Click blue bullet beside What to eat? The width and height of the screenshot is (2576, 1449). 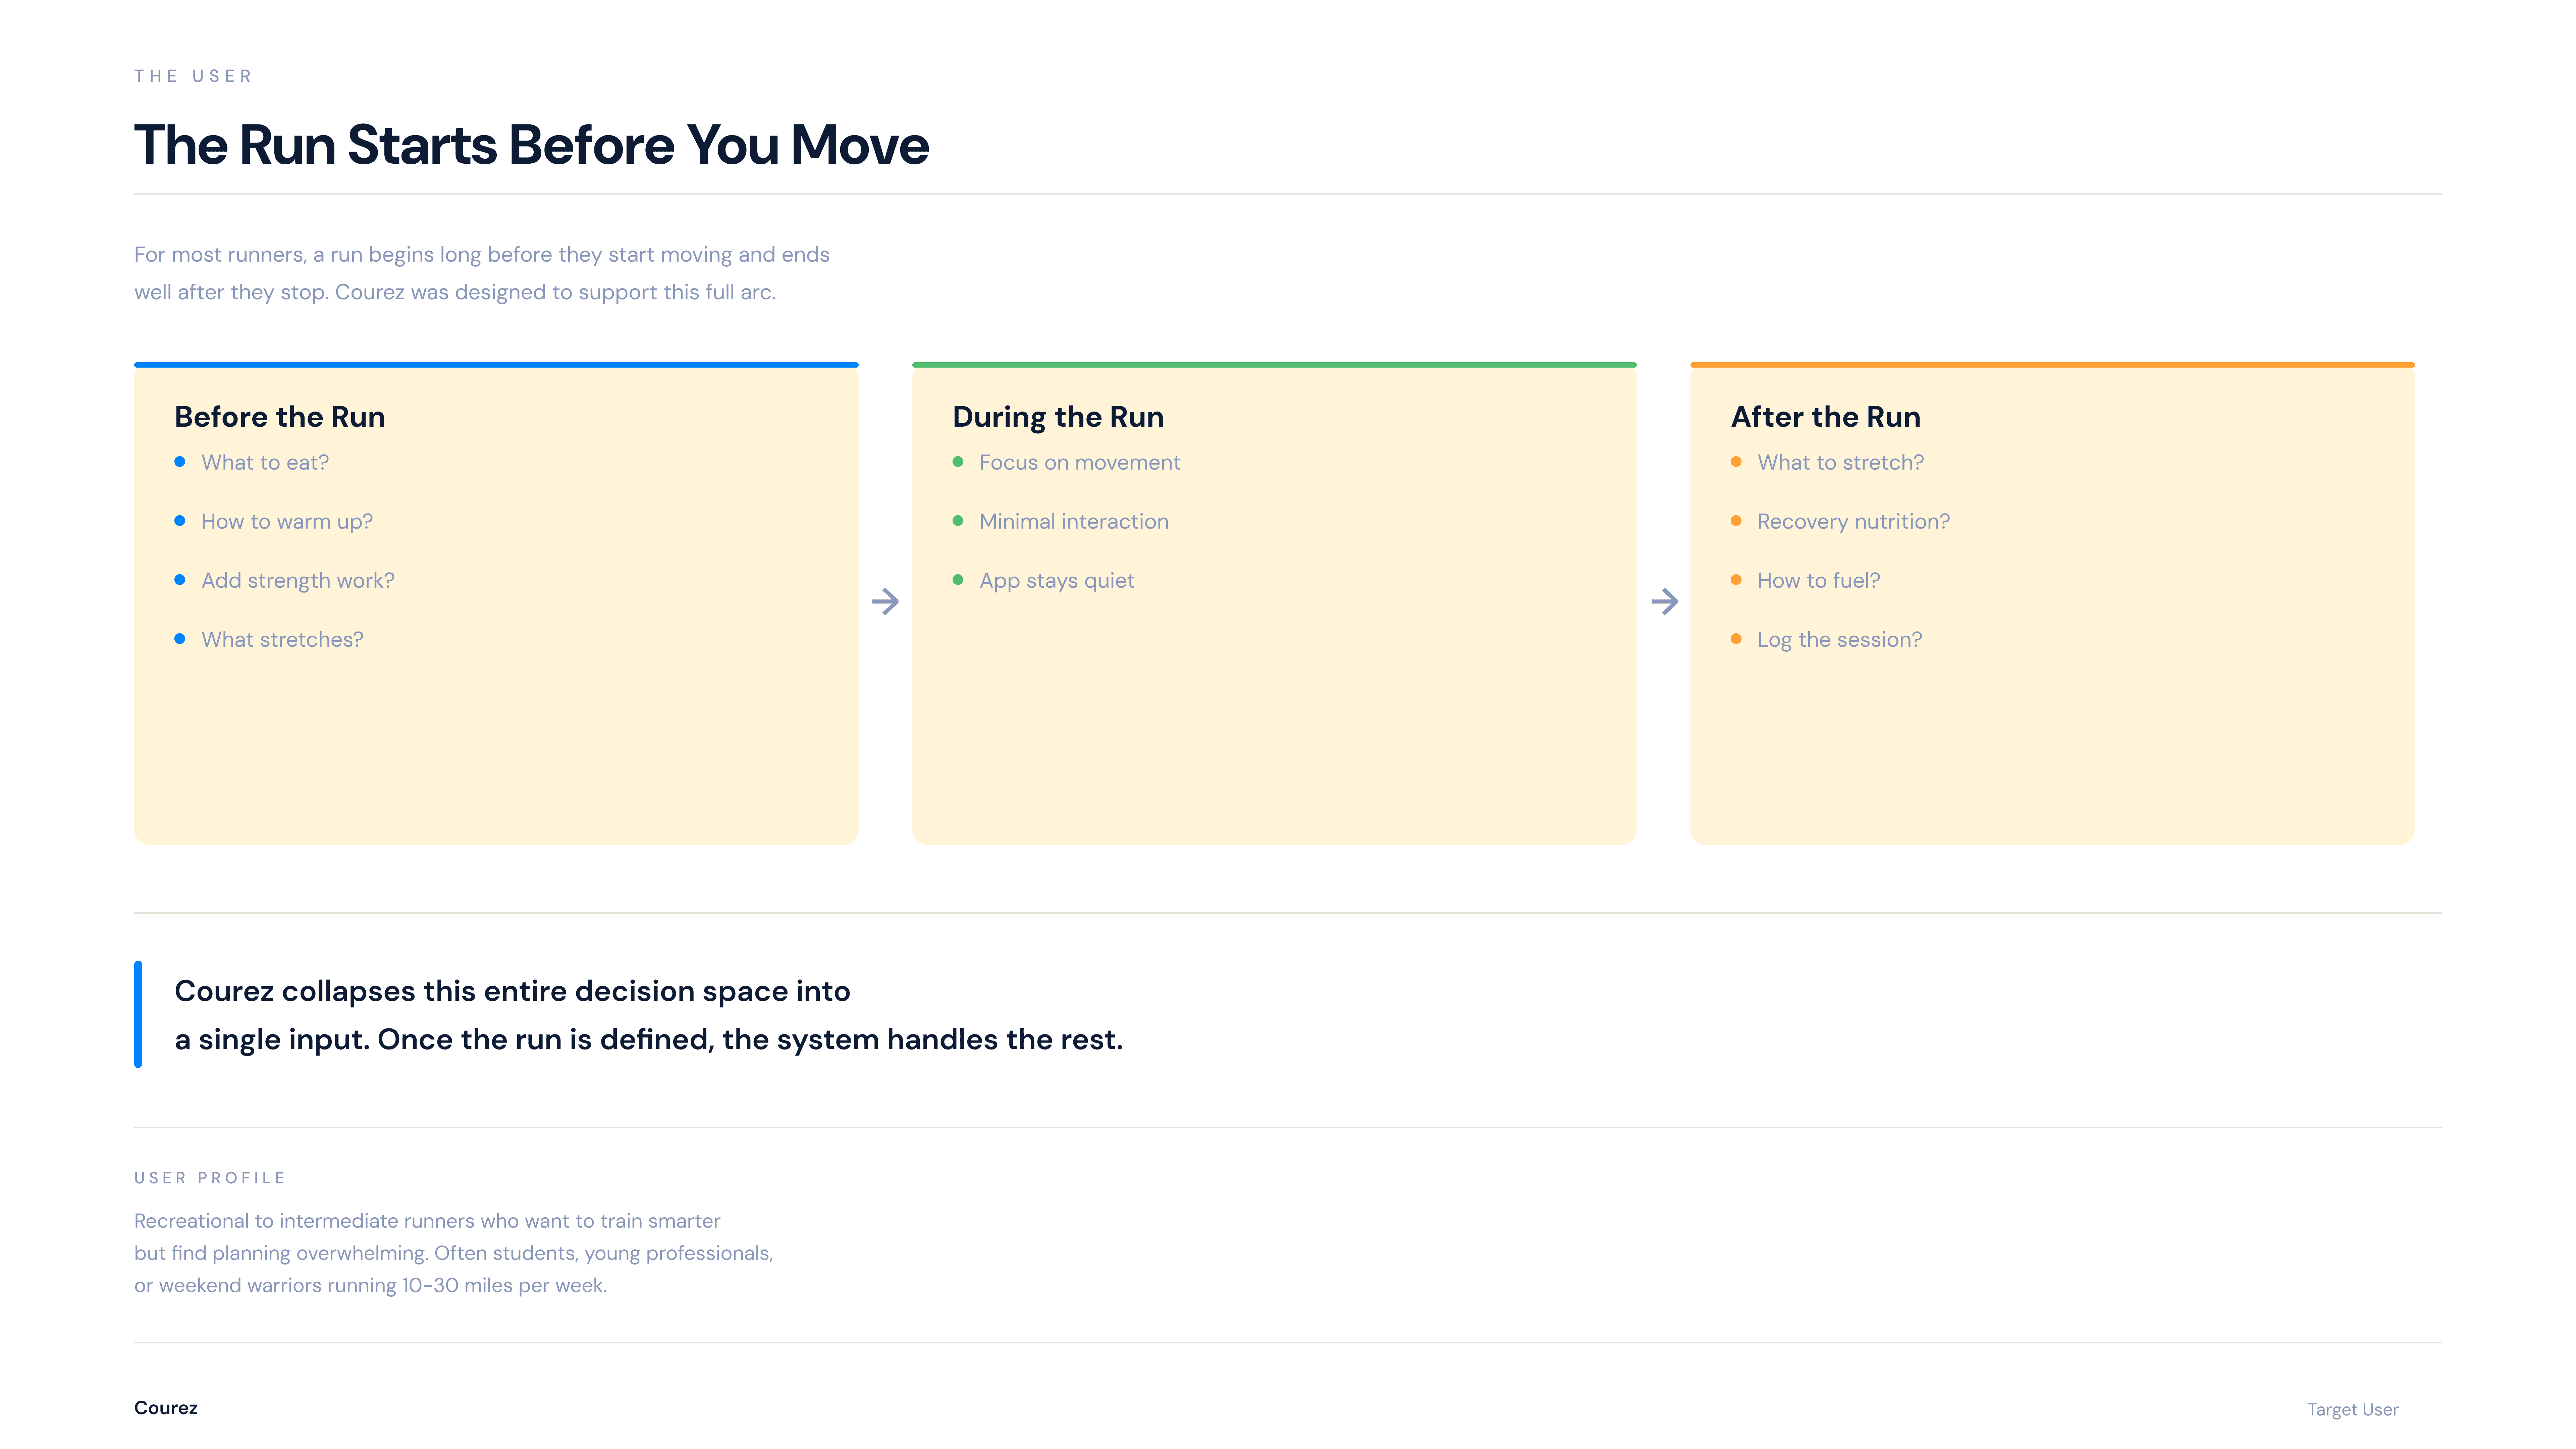(180, 462)
